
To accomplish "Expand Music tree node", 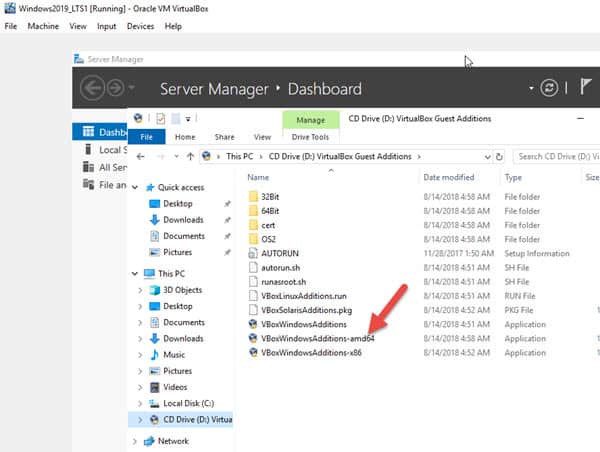I will click(x=140, y=355).
